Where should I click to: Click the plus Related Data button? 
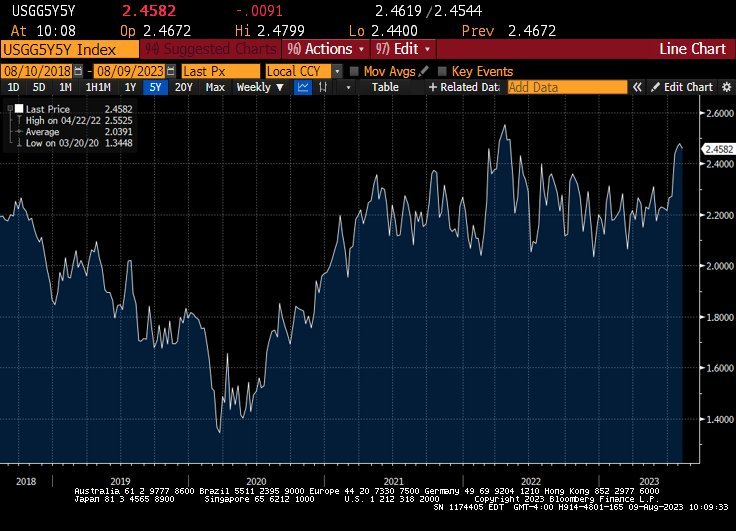point(463,87)
